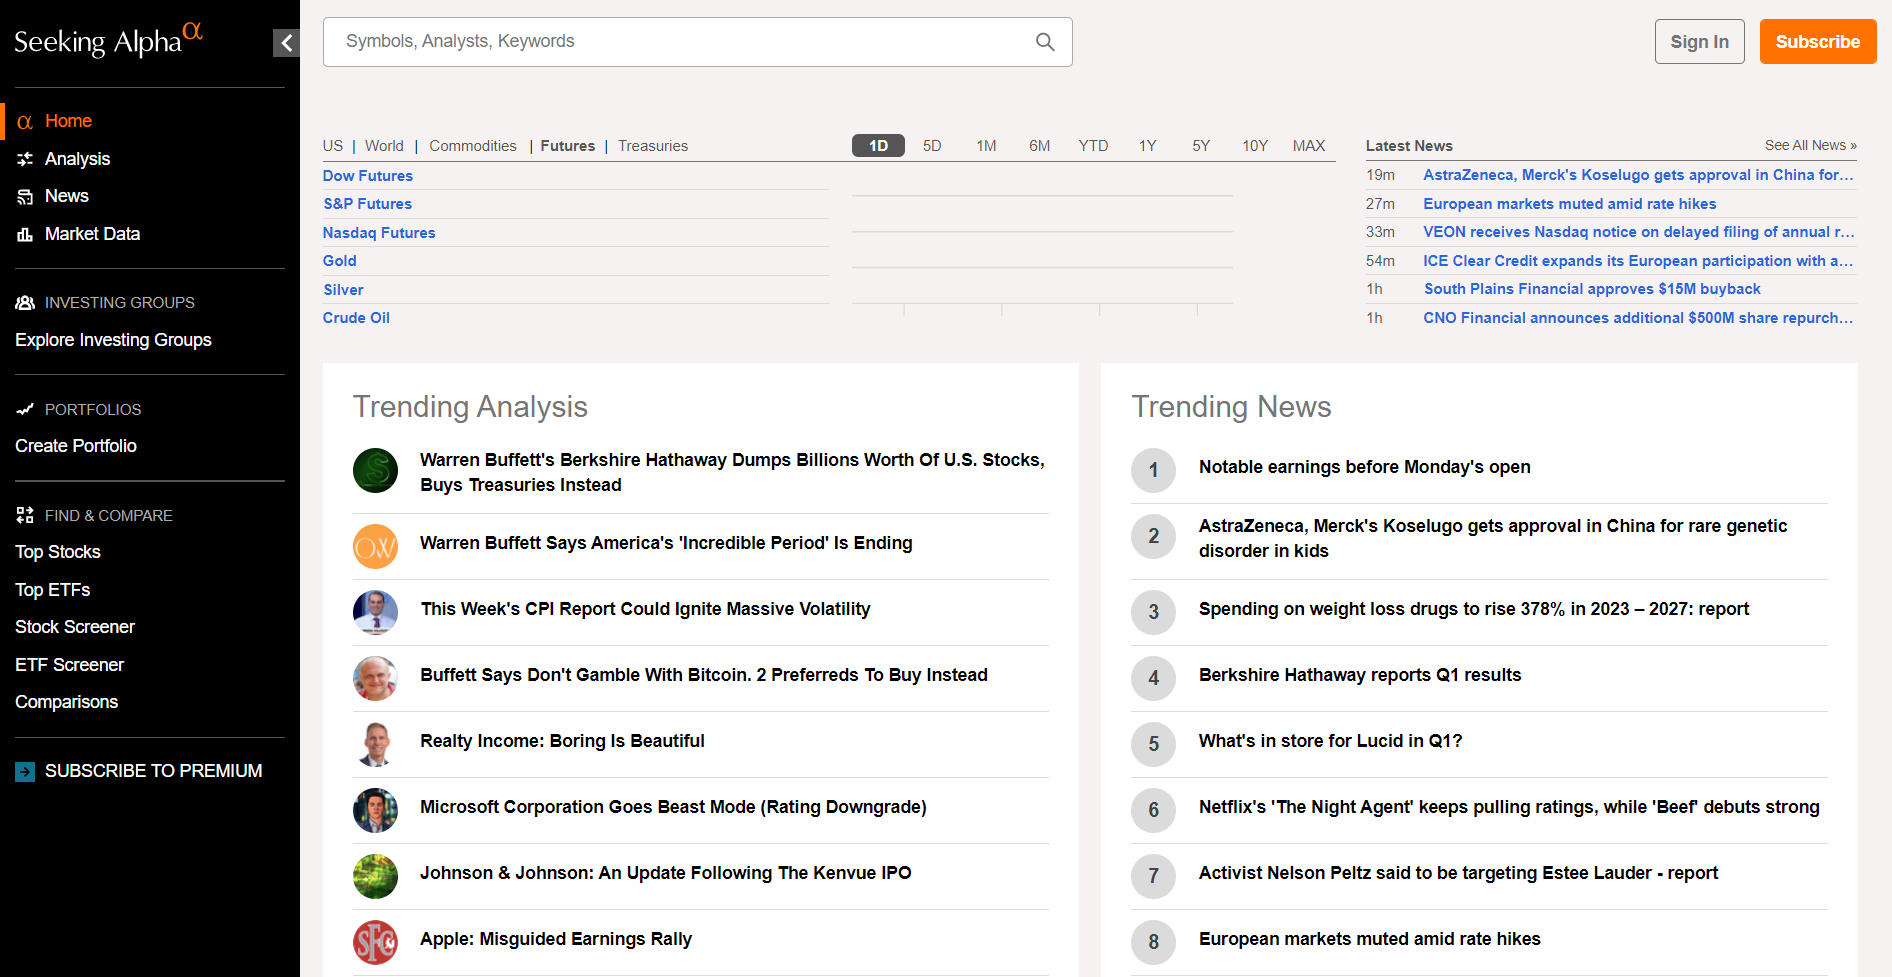Open Stock Screener in sidebar
The image size is (1892, 977).
pos(75,627)
